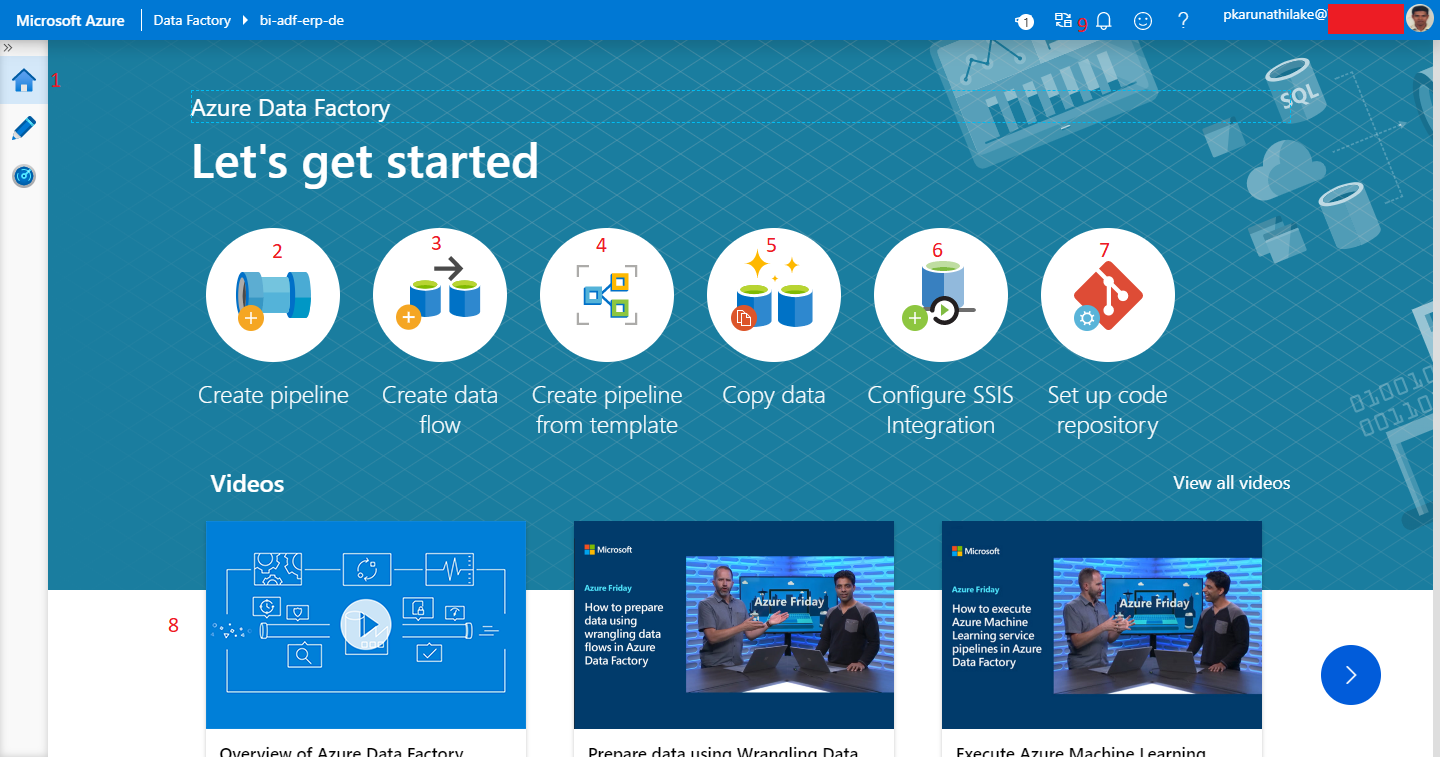Screen dimensions: 1440x758
Task: Open the Data Factory breadcrumb
Action: (x=192, y=20)
